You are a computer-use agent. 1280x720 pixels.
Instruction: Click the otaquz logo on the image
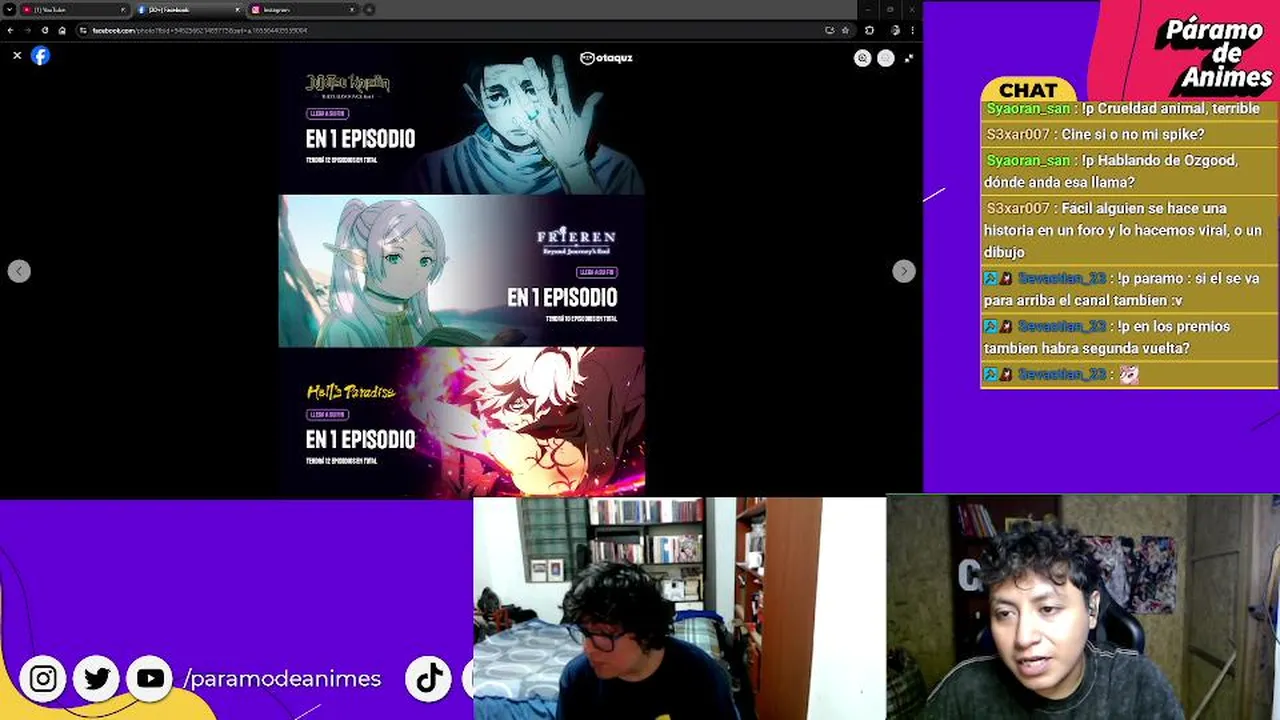[606, 58]
